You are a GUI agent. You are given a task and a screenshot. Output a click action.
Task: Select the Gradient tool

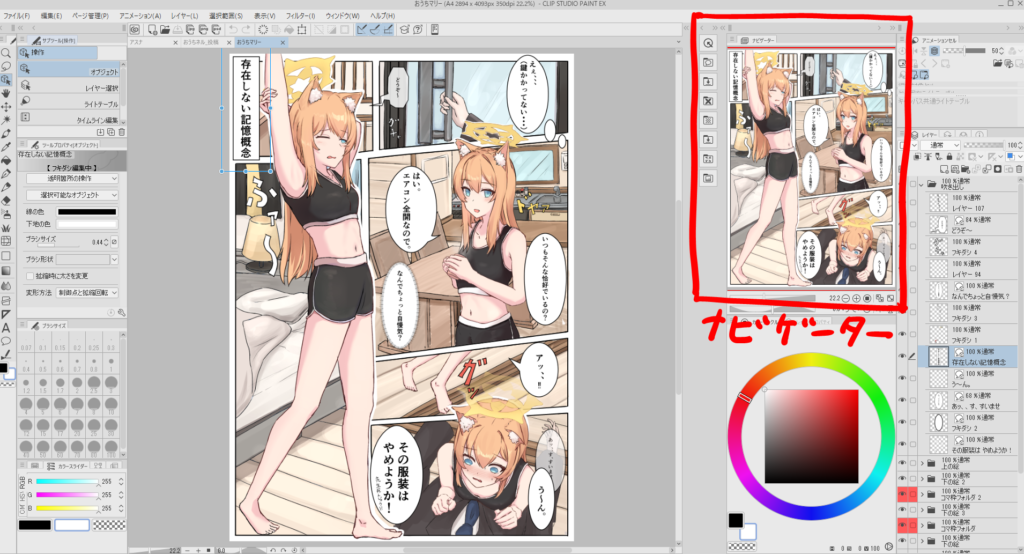(6, 270)
